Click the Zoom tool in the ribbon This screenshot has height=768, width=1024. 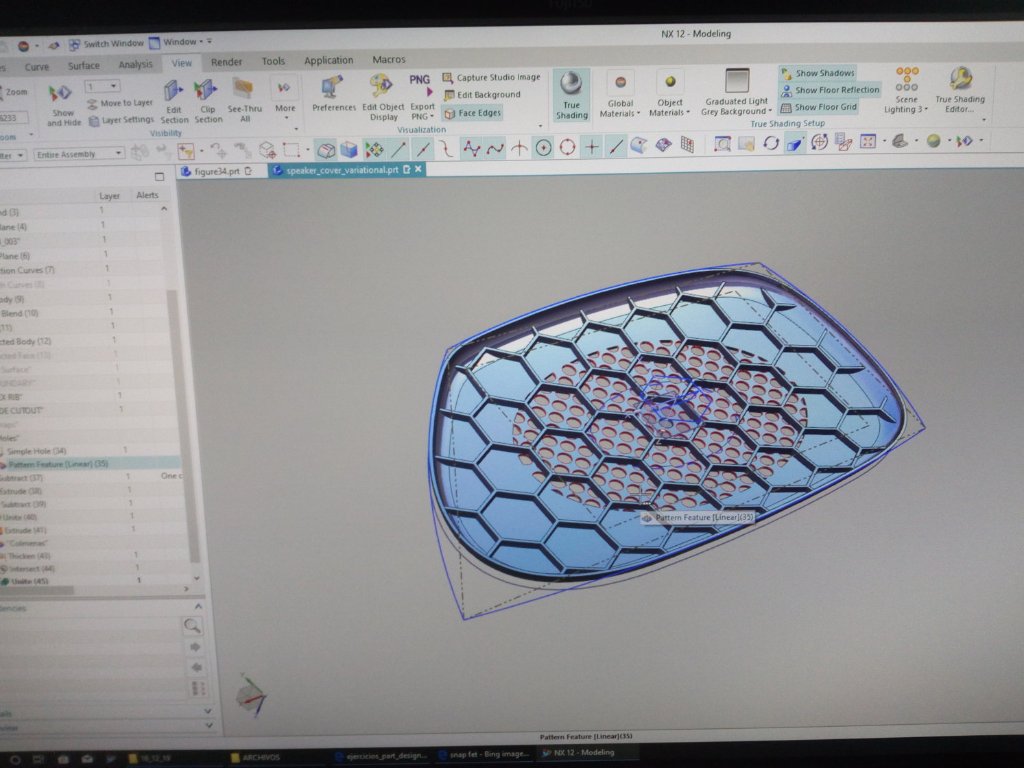pos(14,92)
